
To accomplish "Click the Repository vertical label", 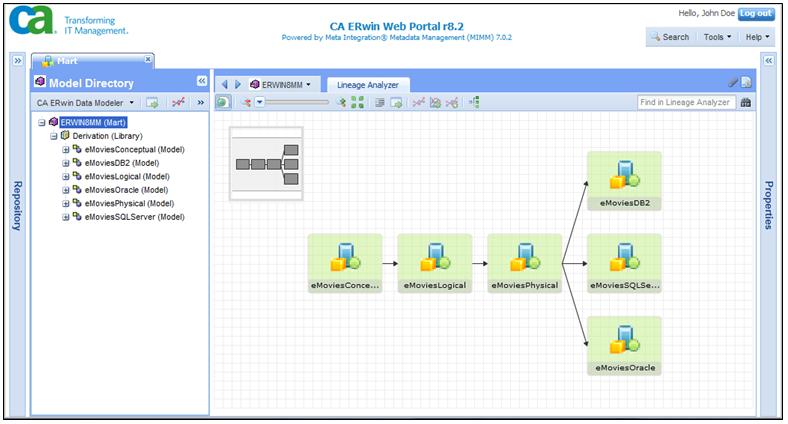I will (17, 206).
